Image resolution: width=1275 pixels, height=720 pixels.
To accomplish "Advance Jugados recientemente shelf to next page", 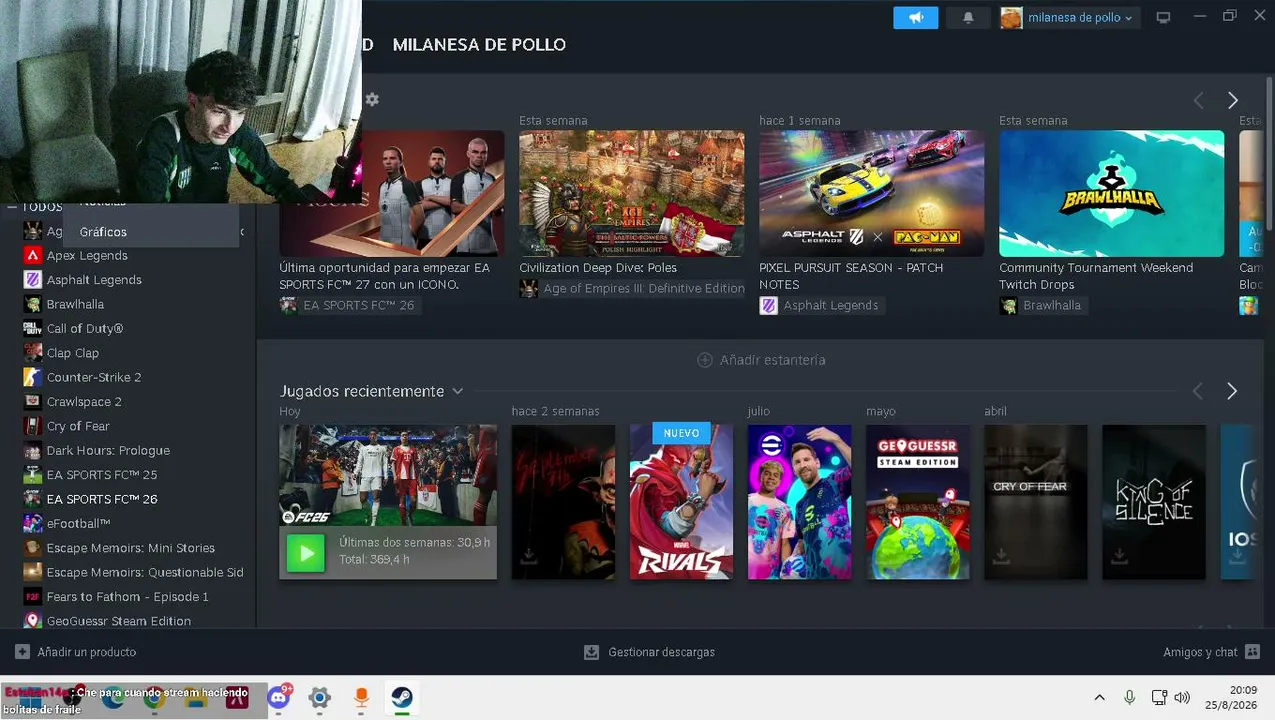I will 1232,391.
